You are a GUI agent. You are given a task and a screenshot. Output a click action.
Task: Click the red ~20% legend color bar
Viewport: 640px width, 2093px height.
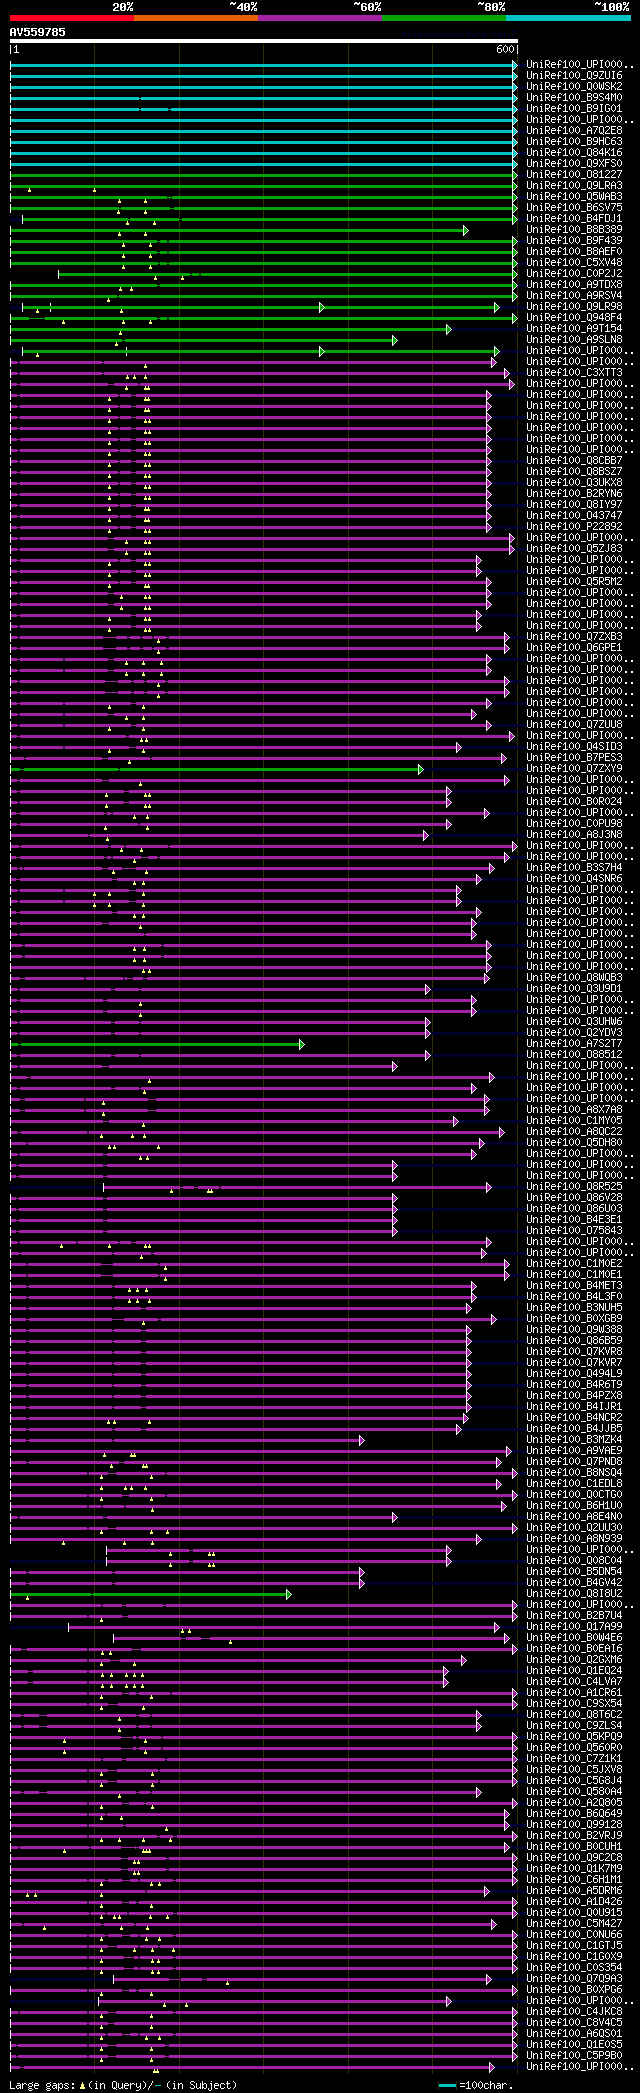point(72,17)
